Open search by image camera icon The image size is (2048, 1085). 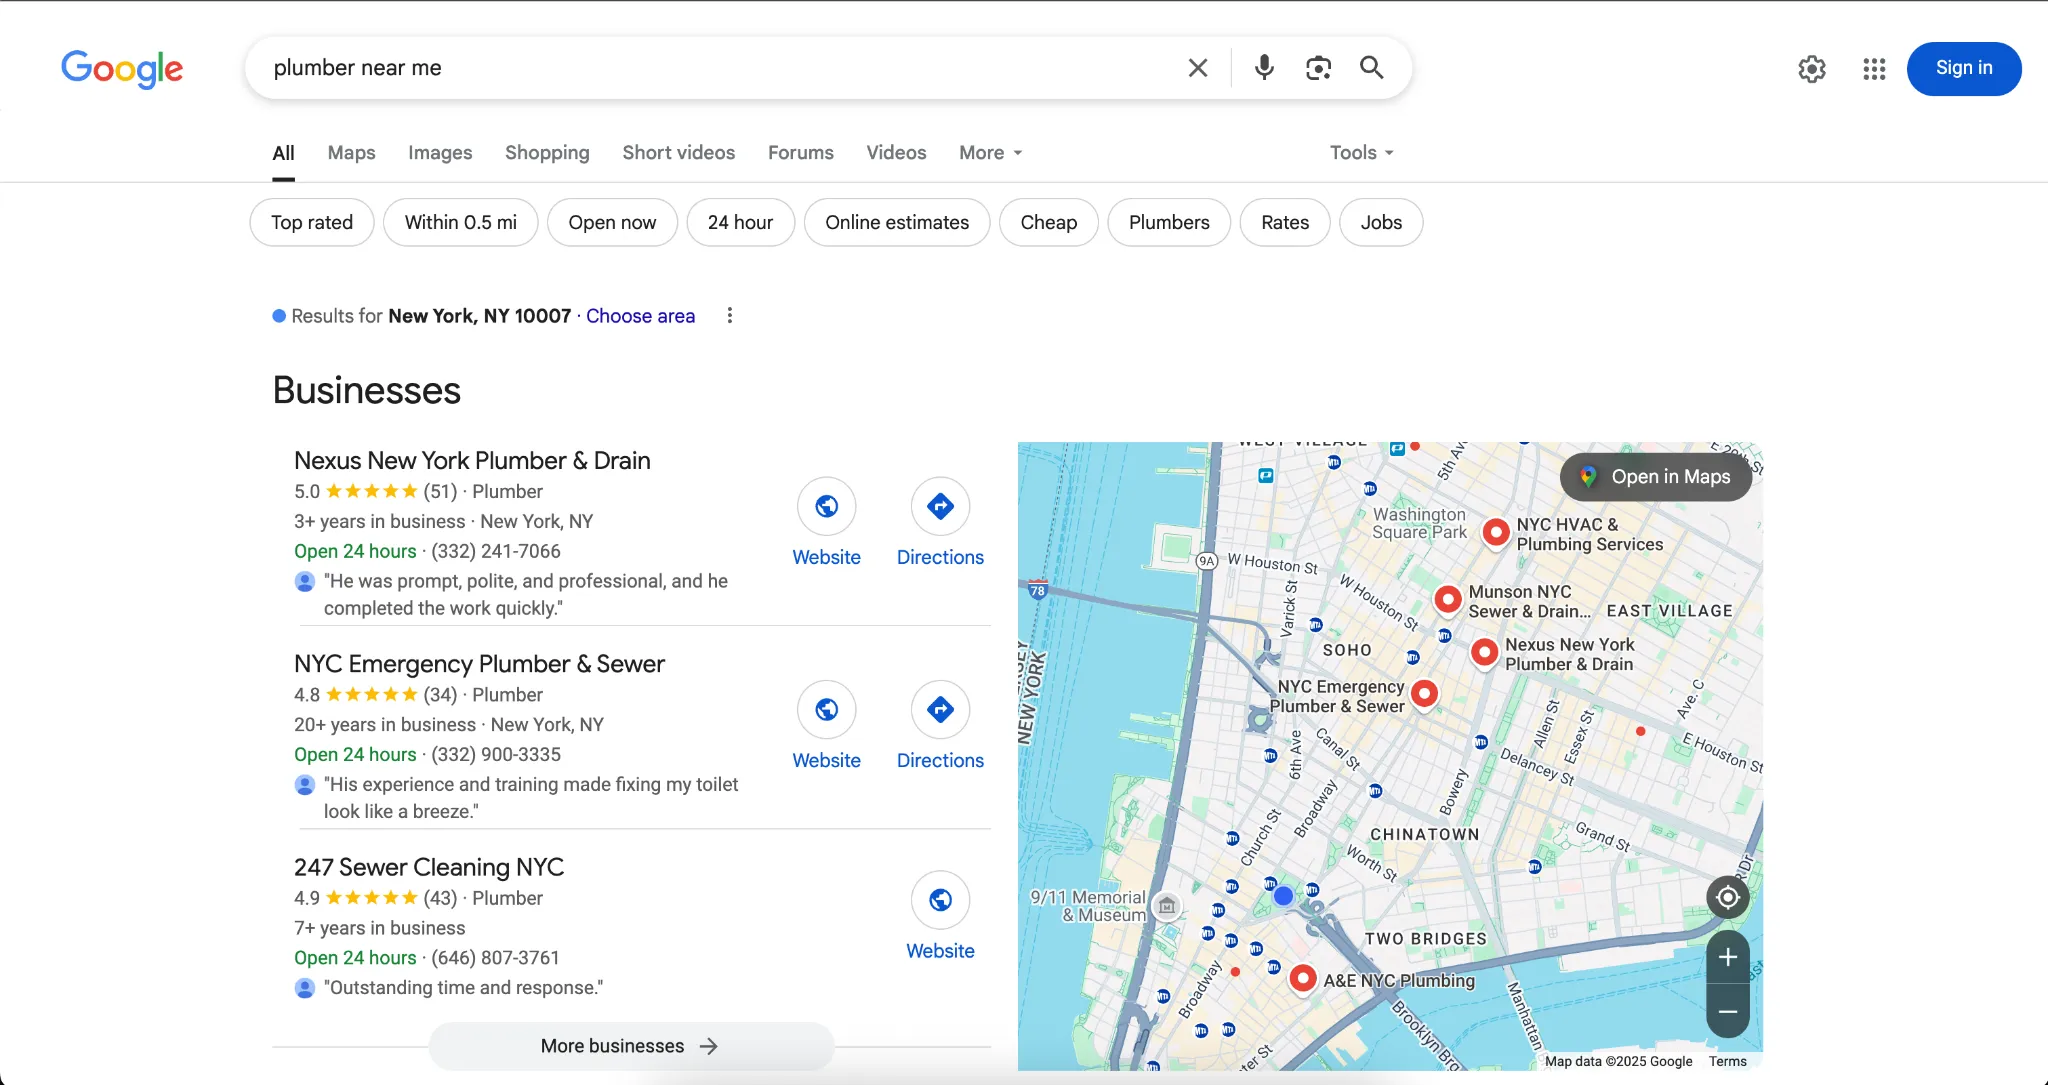pos(1318,68)
